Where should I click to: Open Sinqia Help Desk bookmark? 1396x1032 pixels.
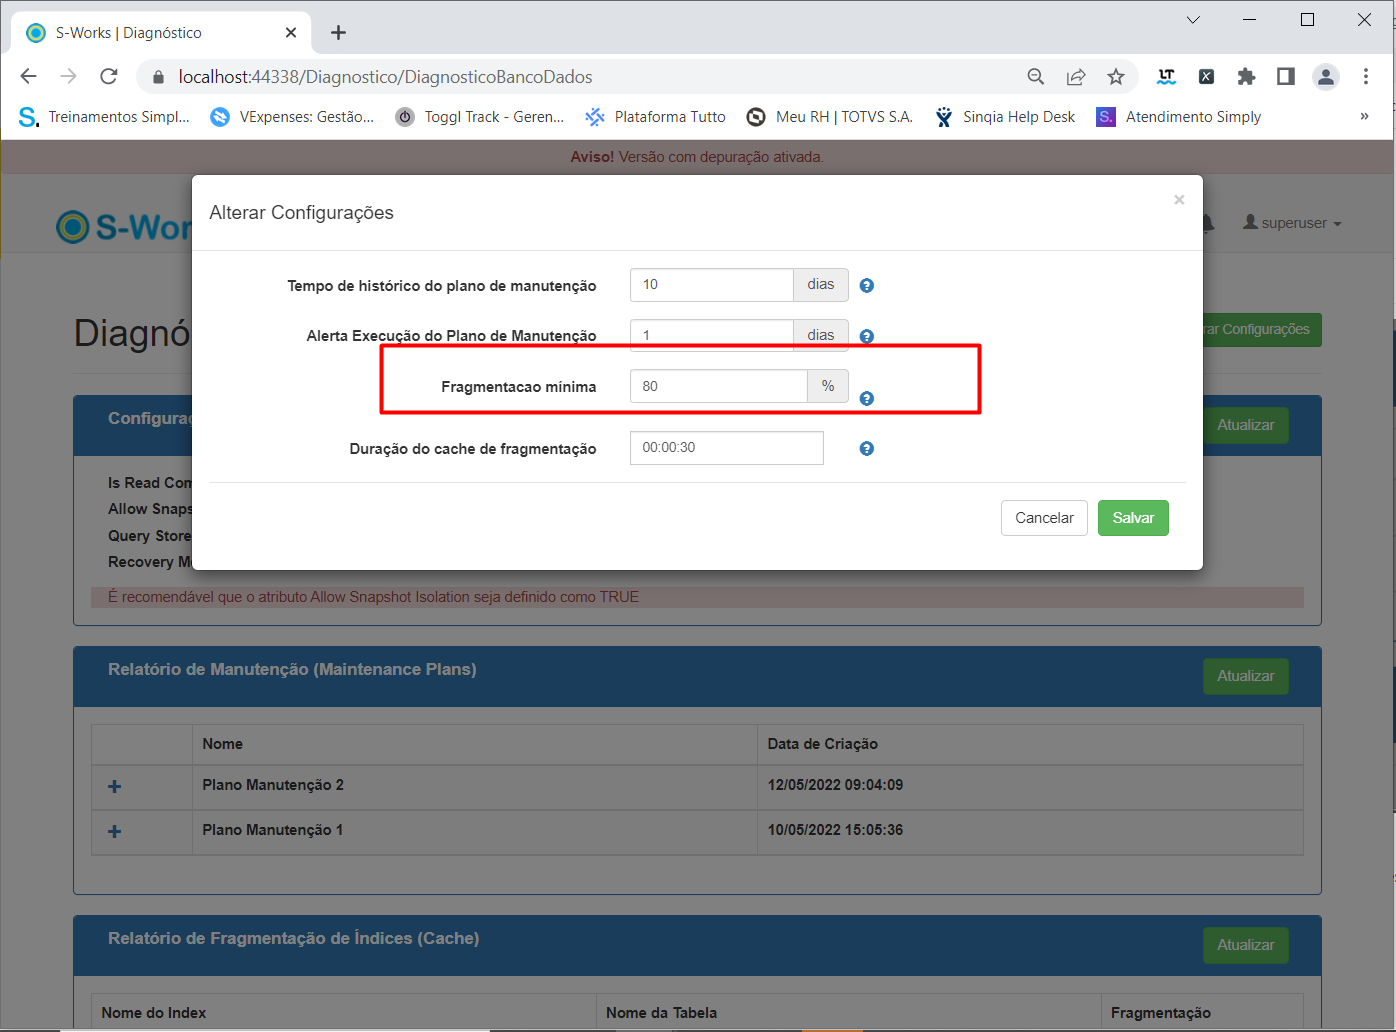[x=1006, y=117]
